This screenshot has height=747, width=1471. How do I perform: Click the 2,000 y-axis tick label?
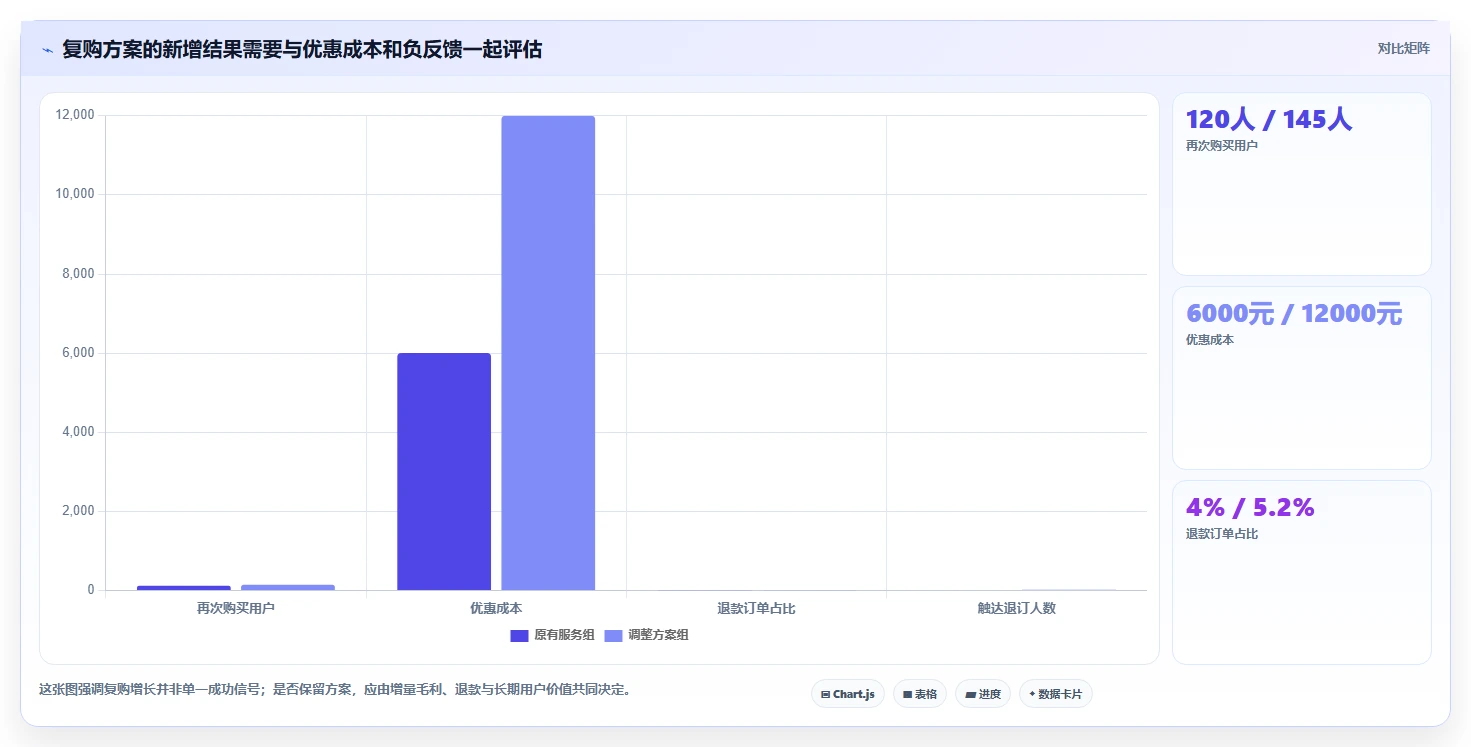(79, 511)
